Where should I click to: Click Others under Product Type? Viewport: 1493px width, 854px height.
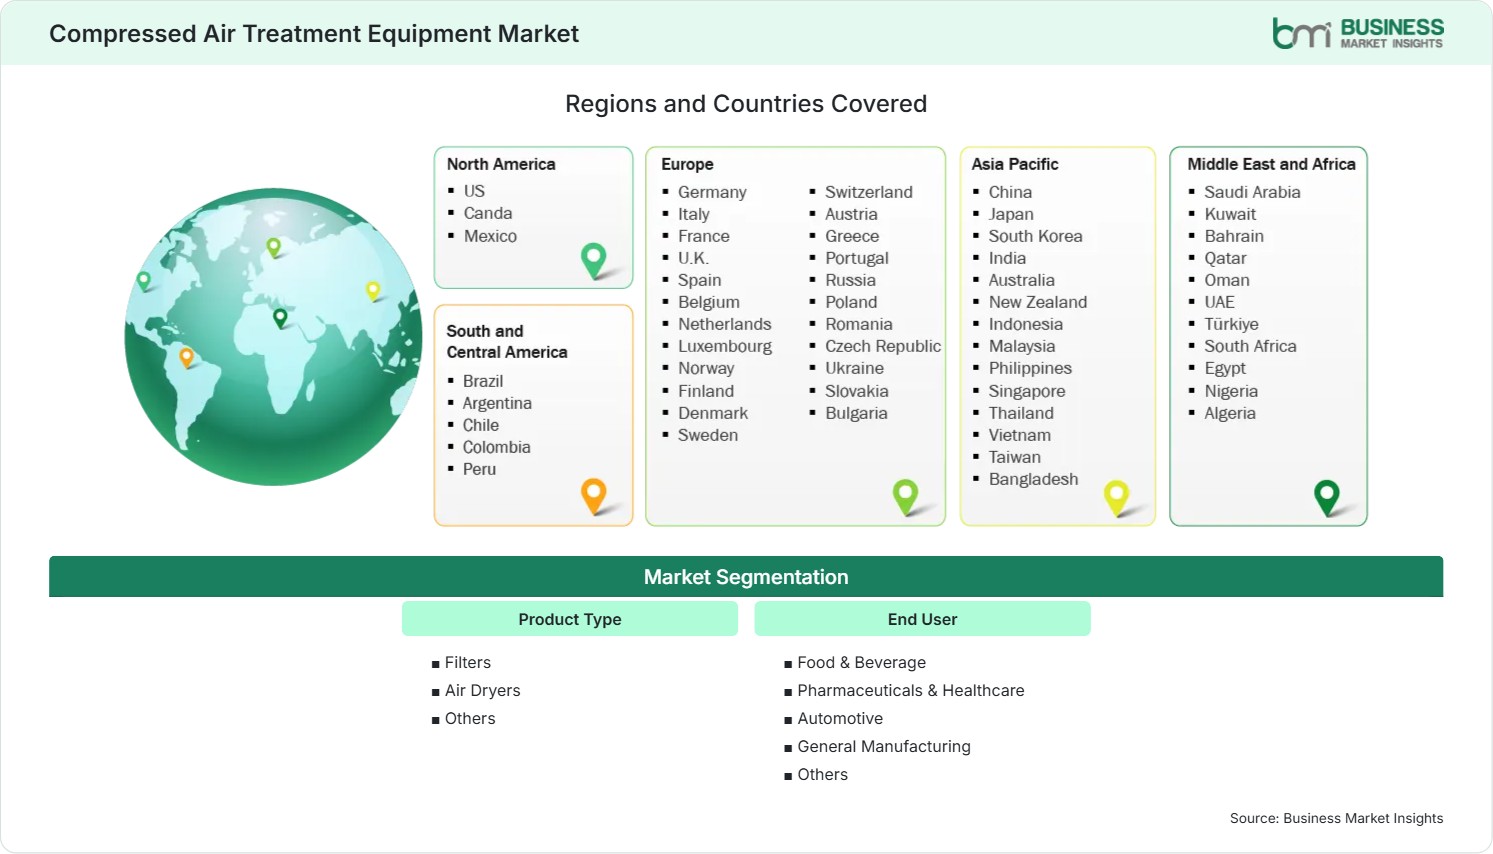coord(470,718)
